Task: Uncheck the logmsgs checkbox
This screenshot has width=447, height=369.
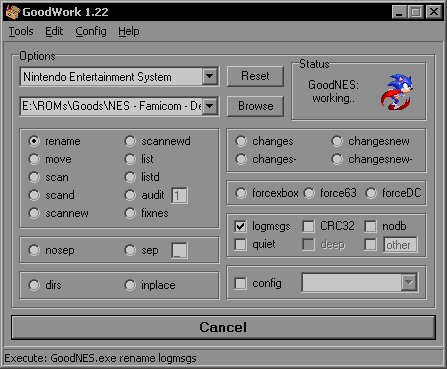Action: tap(240, 226)
